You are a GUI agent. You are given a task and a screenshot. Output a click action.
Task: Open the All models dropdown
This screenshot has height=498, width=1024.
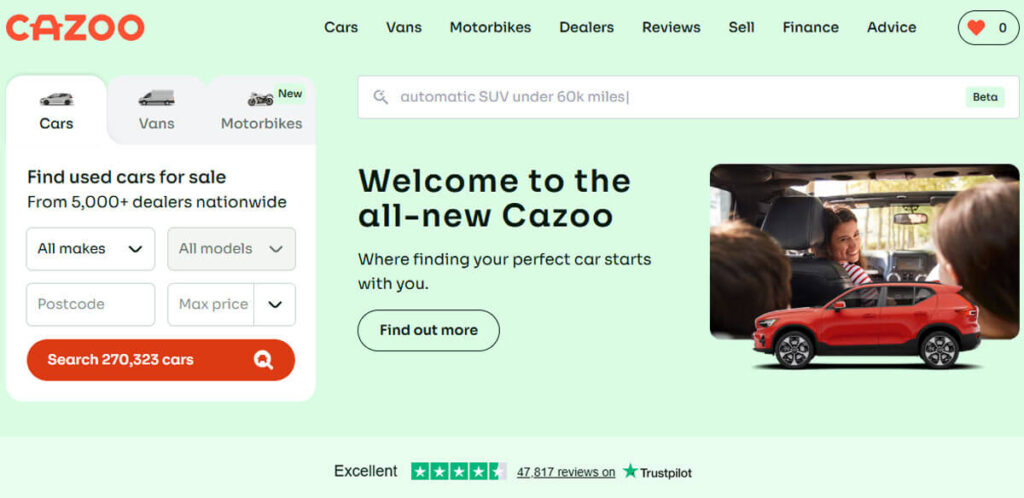point(231,249)
